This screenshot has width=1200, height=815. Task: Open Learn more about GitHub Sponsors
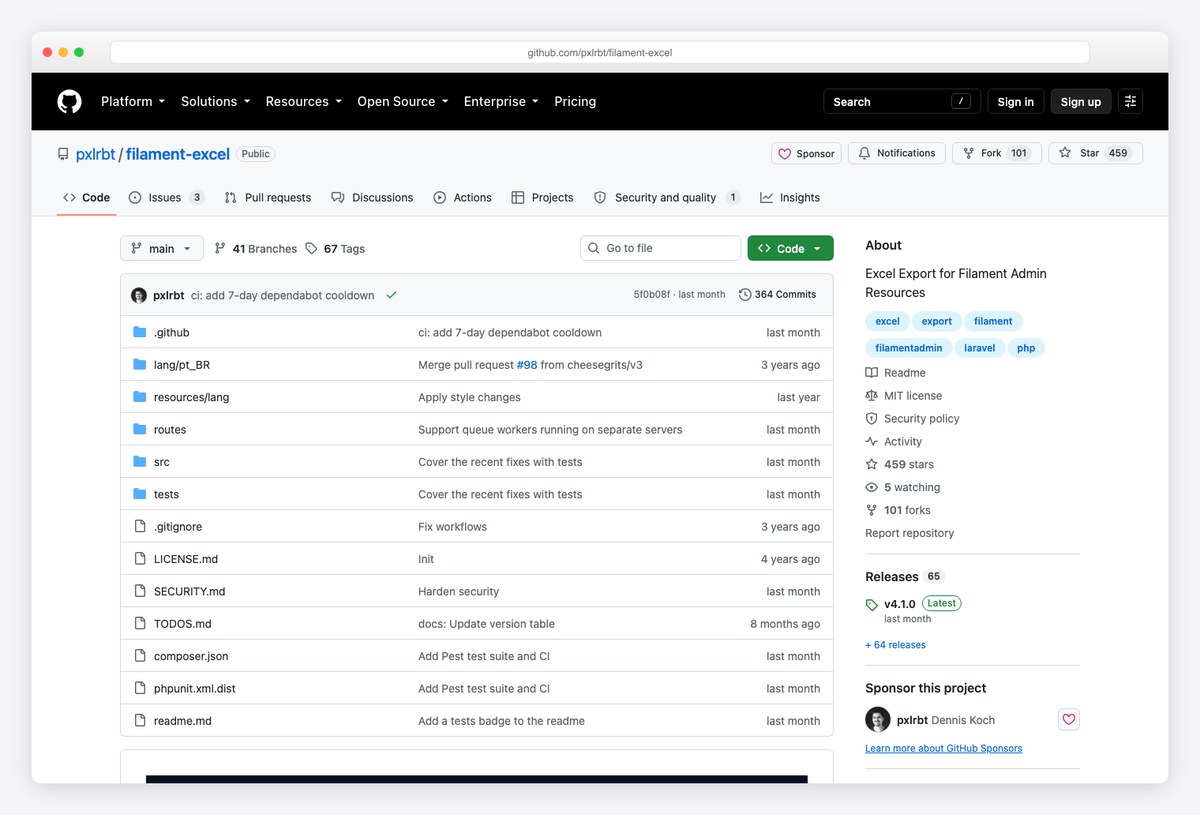[944, 748]
